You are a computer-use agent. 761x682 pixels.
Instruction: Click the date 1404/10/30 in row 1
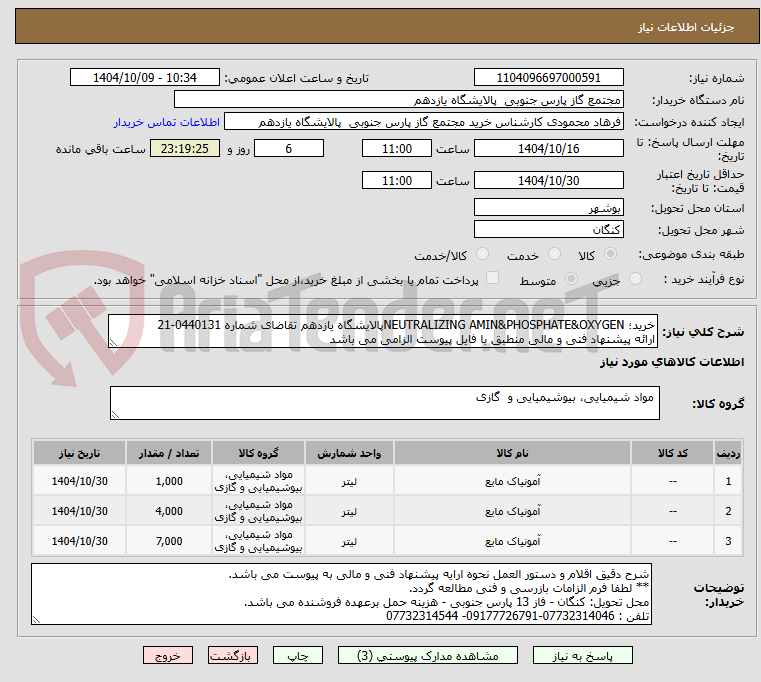[x=80, y=481]
